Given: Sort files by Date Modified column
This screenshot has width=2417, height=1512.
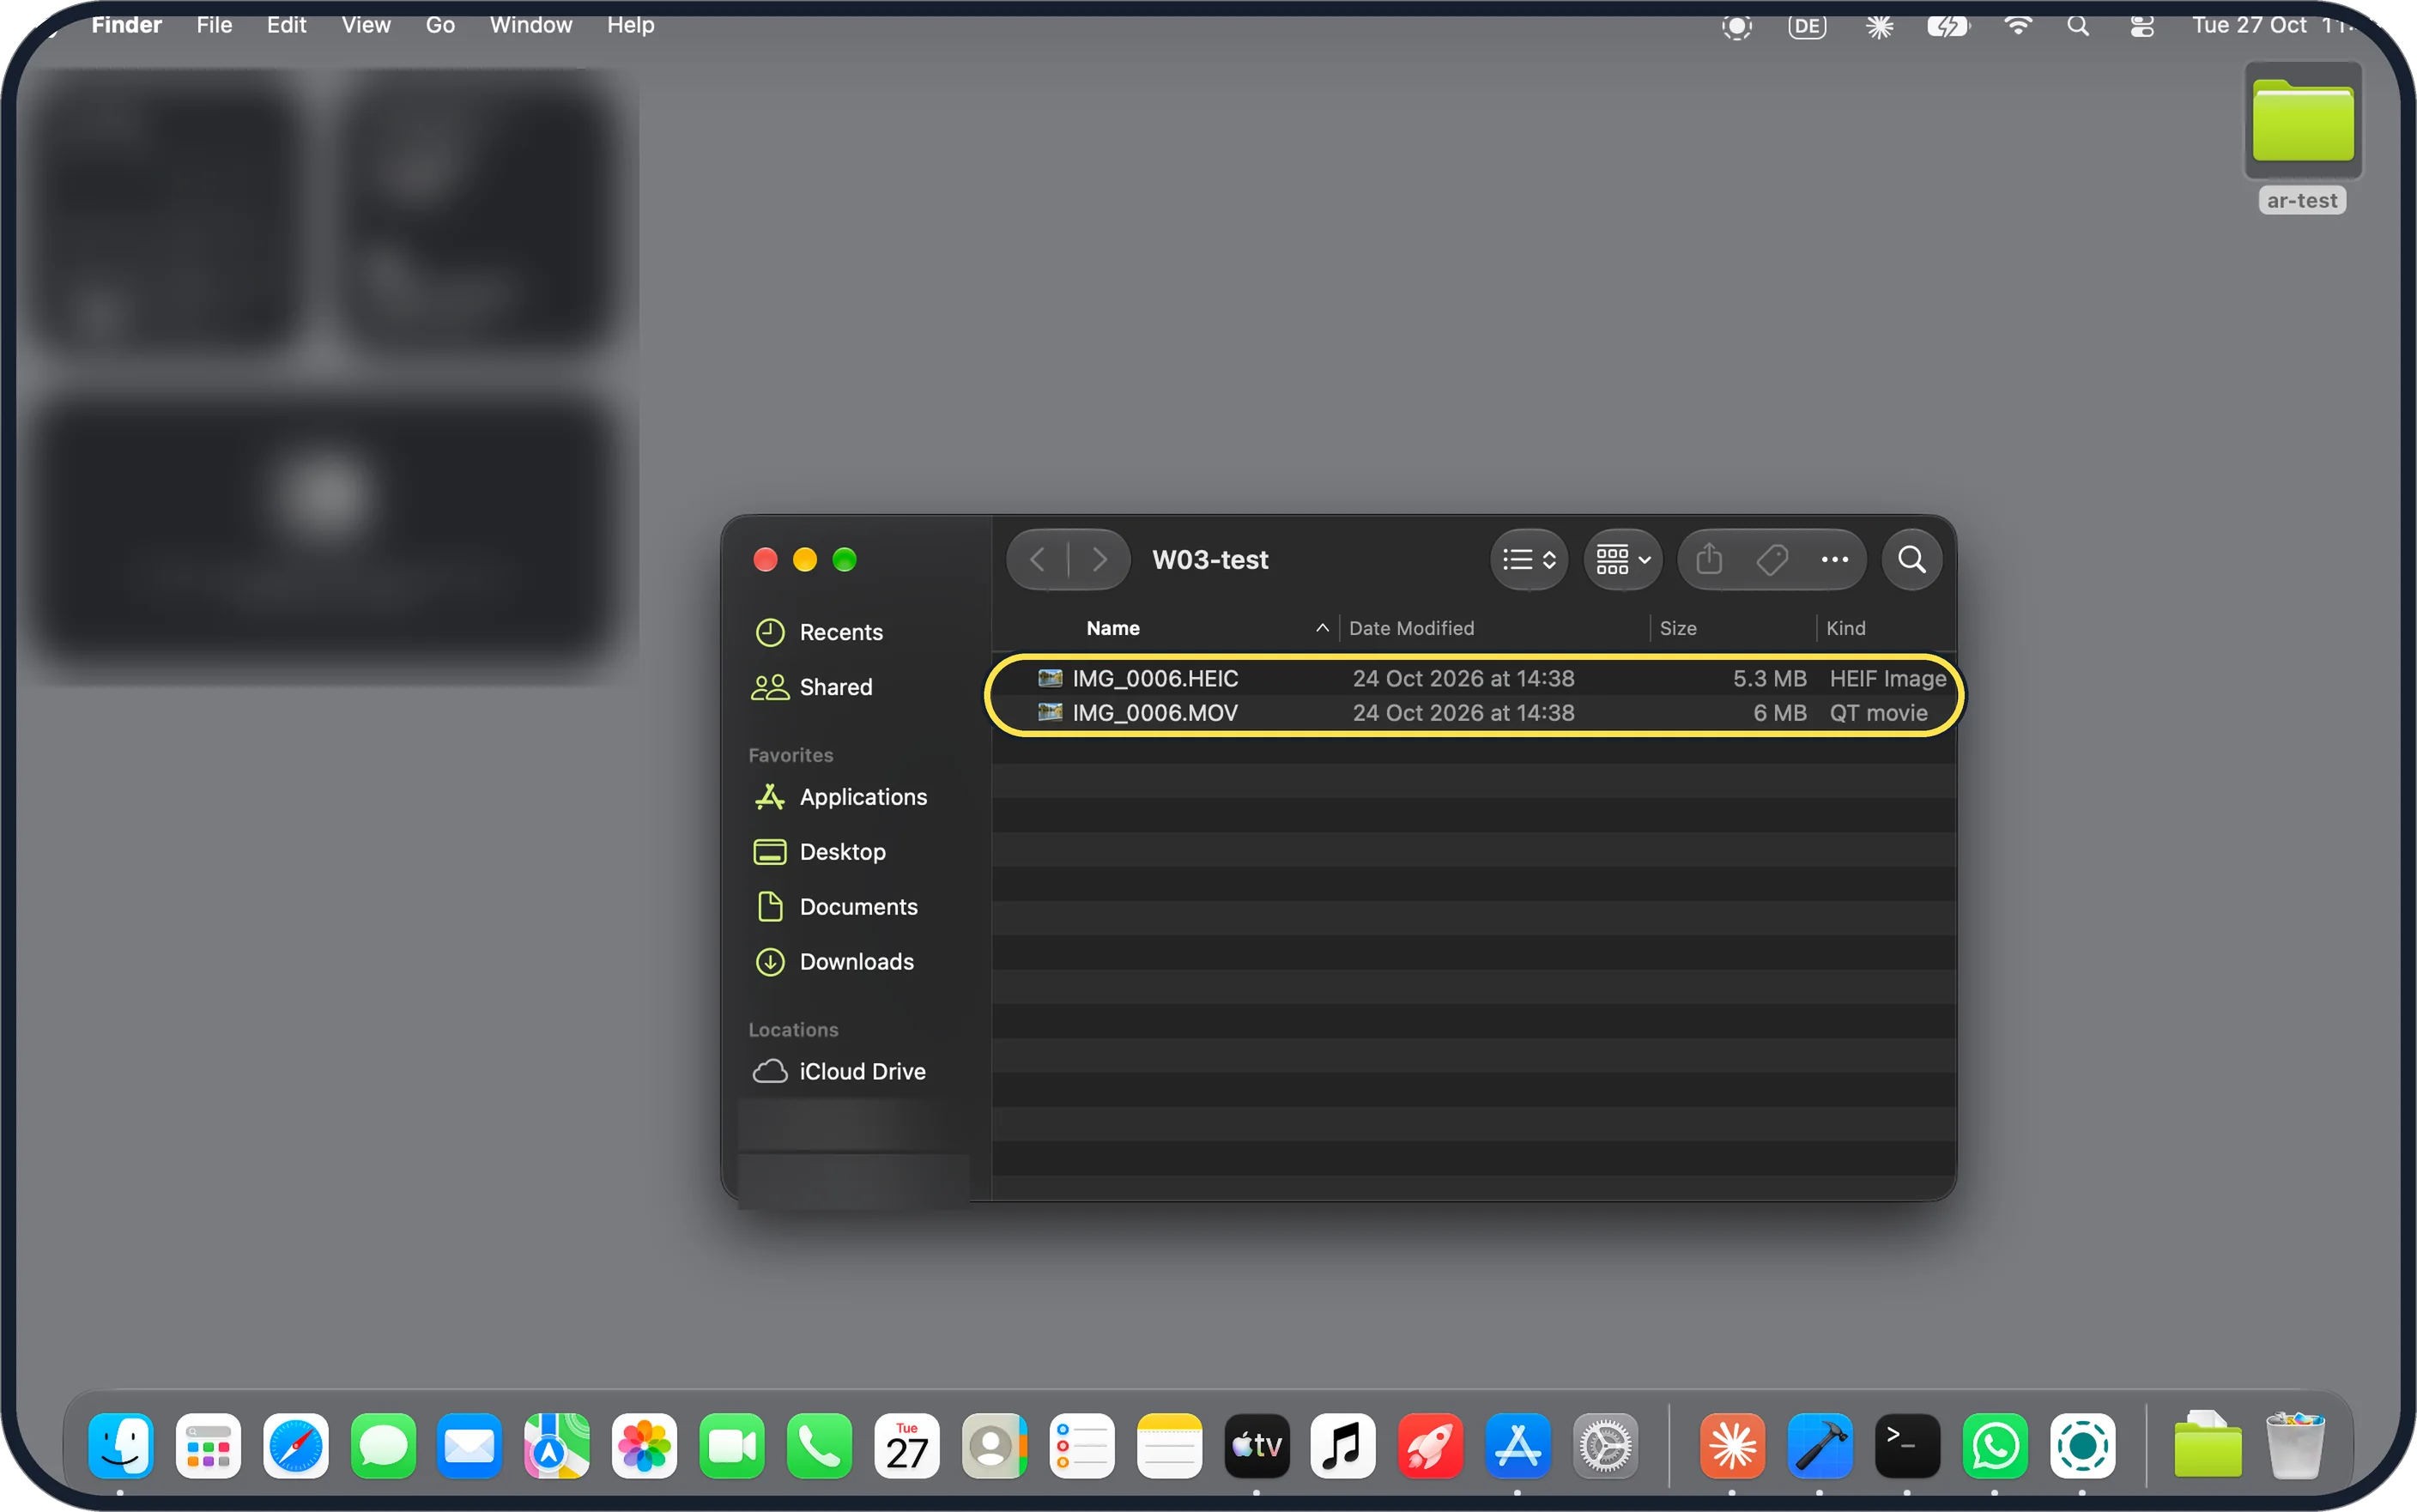Looking at the screenshot, I should click(1411, 628).
